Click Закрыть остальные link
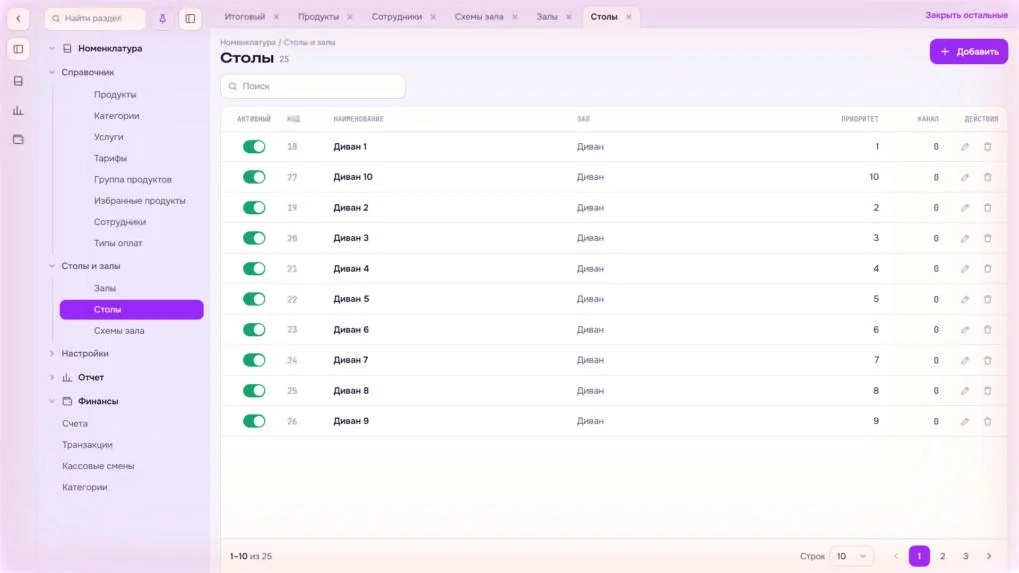This screenshot has height=573, width=1019. [966, 16]
